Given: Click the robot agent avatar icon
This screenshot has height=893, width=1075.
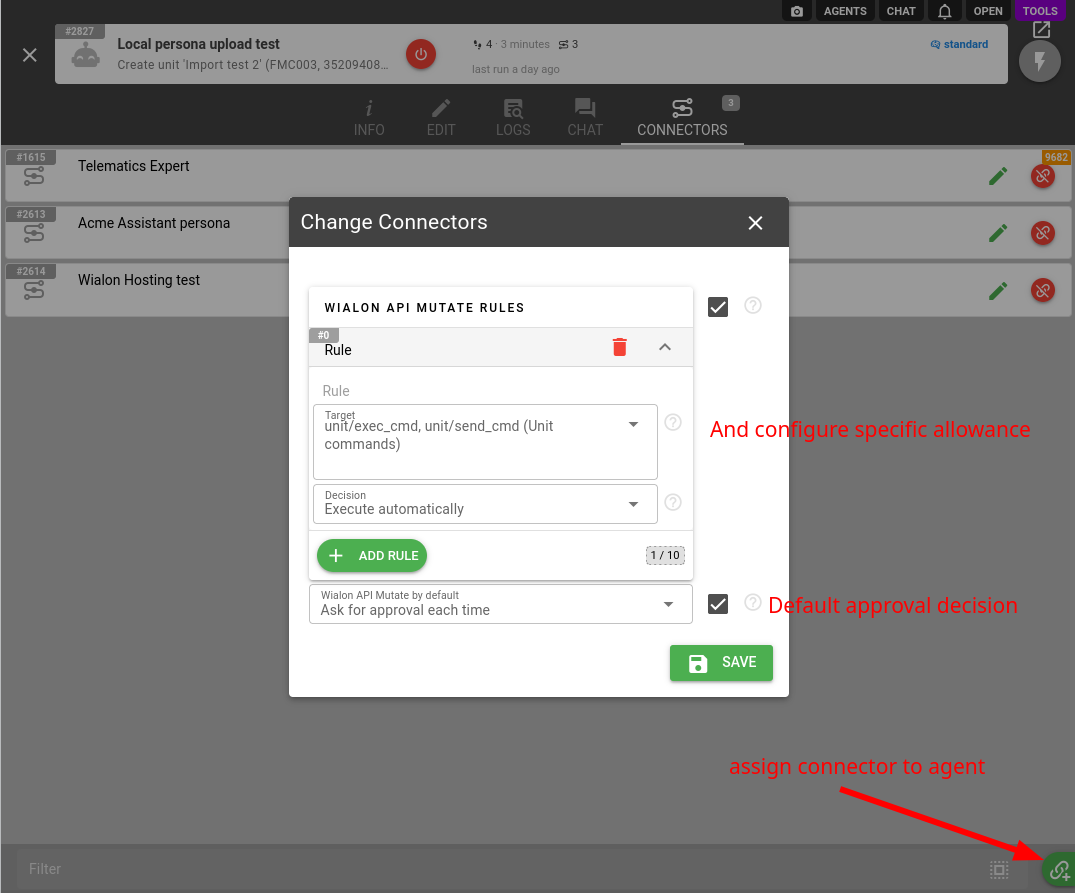Looking at the screenshot, I should (86, 56).
